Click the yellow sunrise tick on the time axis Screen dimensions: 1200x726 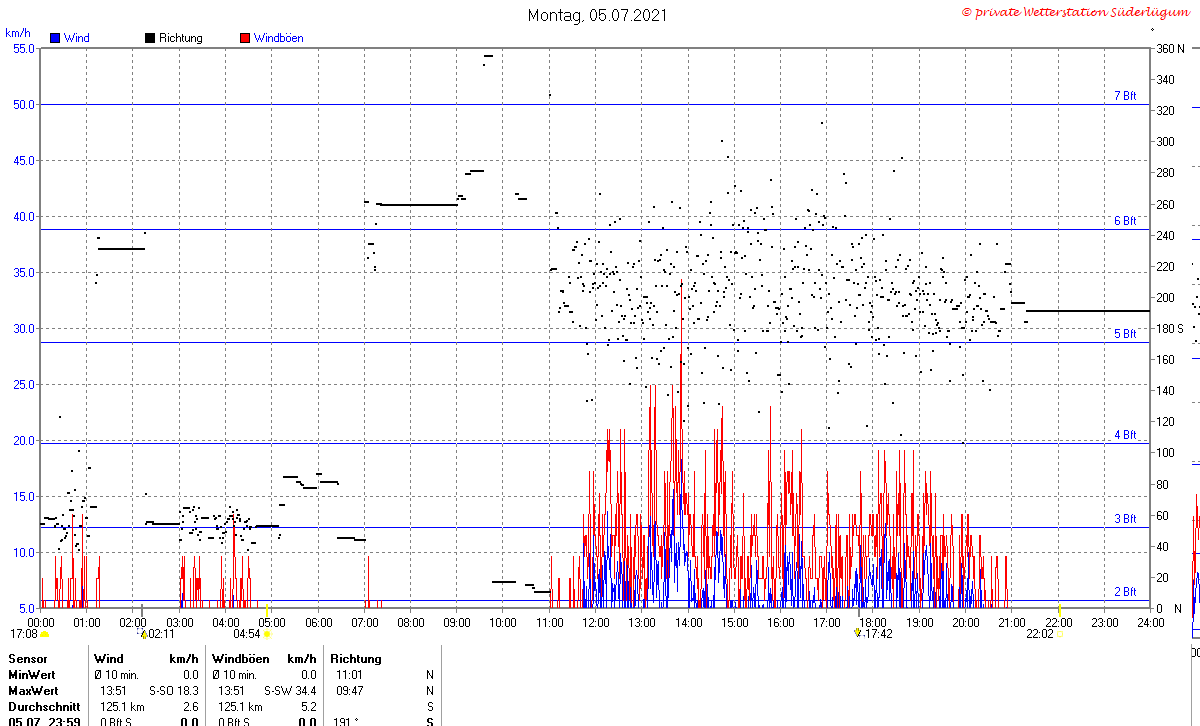pos(267,608)
